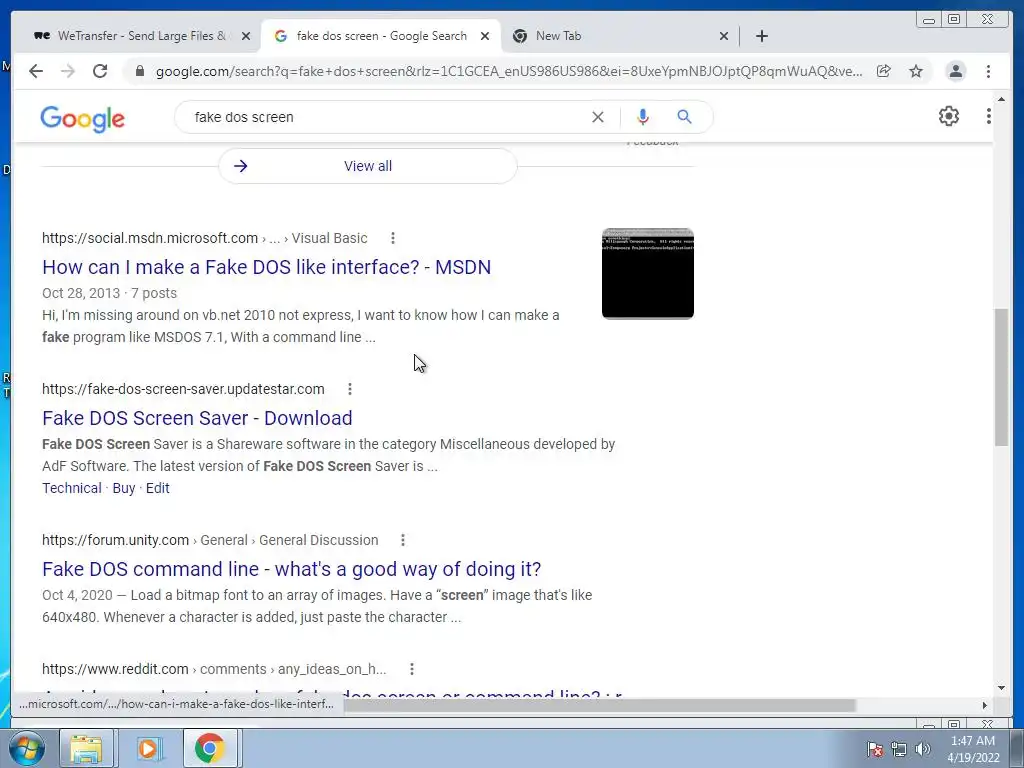Click the social.msdn.microsoft.com URL text
The width and height of the screenshot is (1024, 768).
[150, 238]
